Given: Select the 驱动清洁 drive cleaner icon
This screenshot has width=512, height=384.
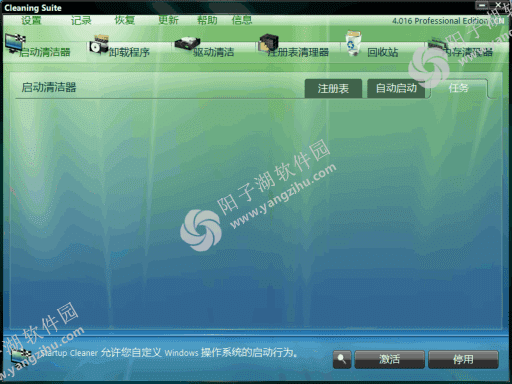Looking at the screenshot, I should click(187, 45).
